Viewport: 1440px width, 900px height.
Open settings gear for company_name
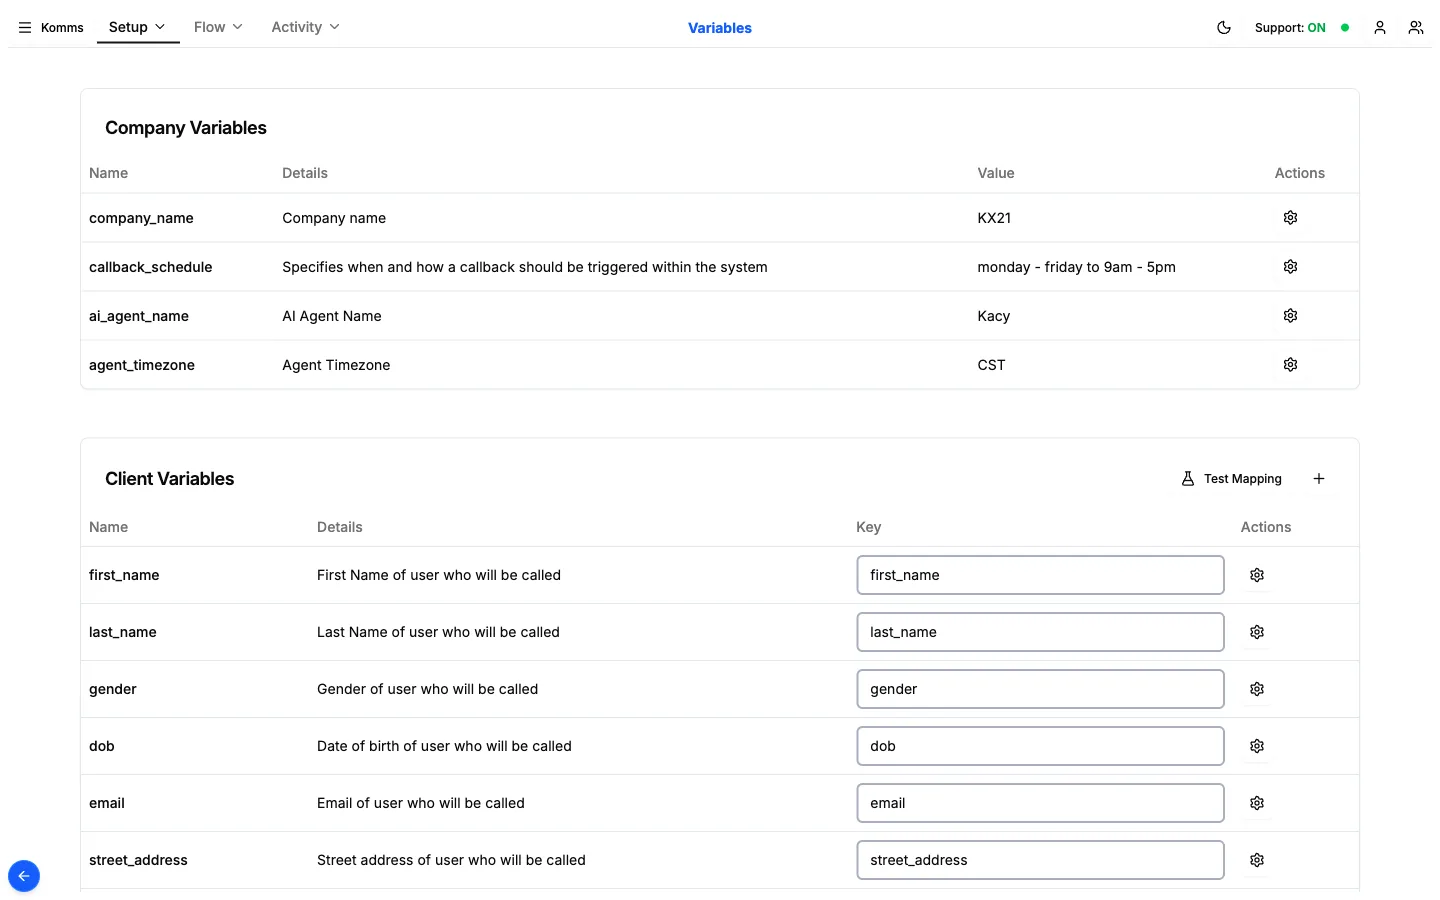[x=1291, y=218]
